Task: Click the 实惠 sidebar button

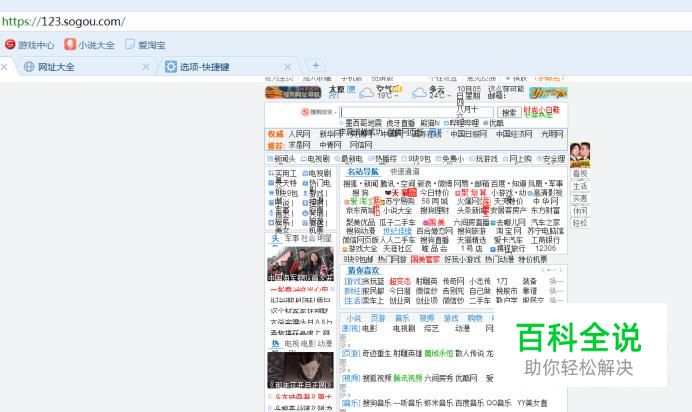Action: (x=580, y=199)
